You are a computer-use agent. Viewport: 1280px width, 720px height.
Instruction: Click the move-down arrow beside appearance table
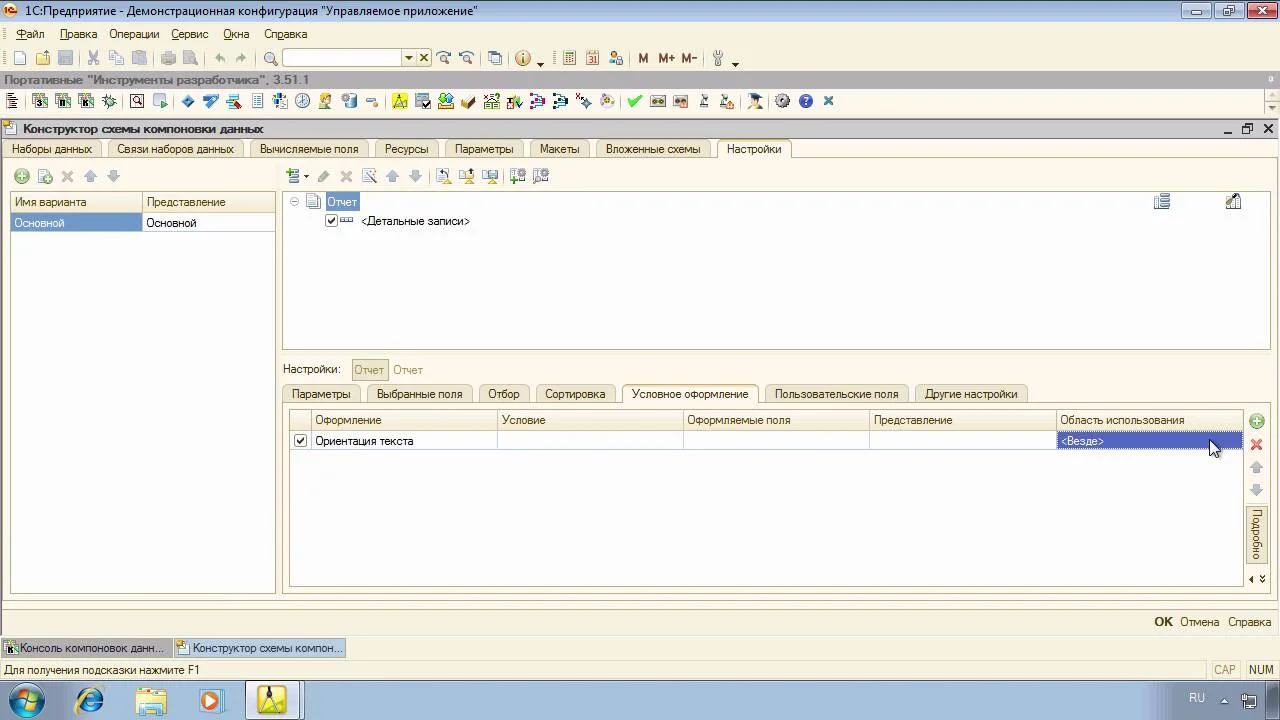pyautogui.click(x=1257, y=490)
